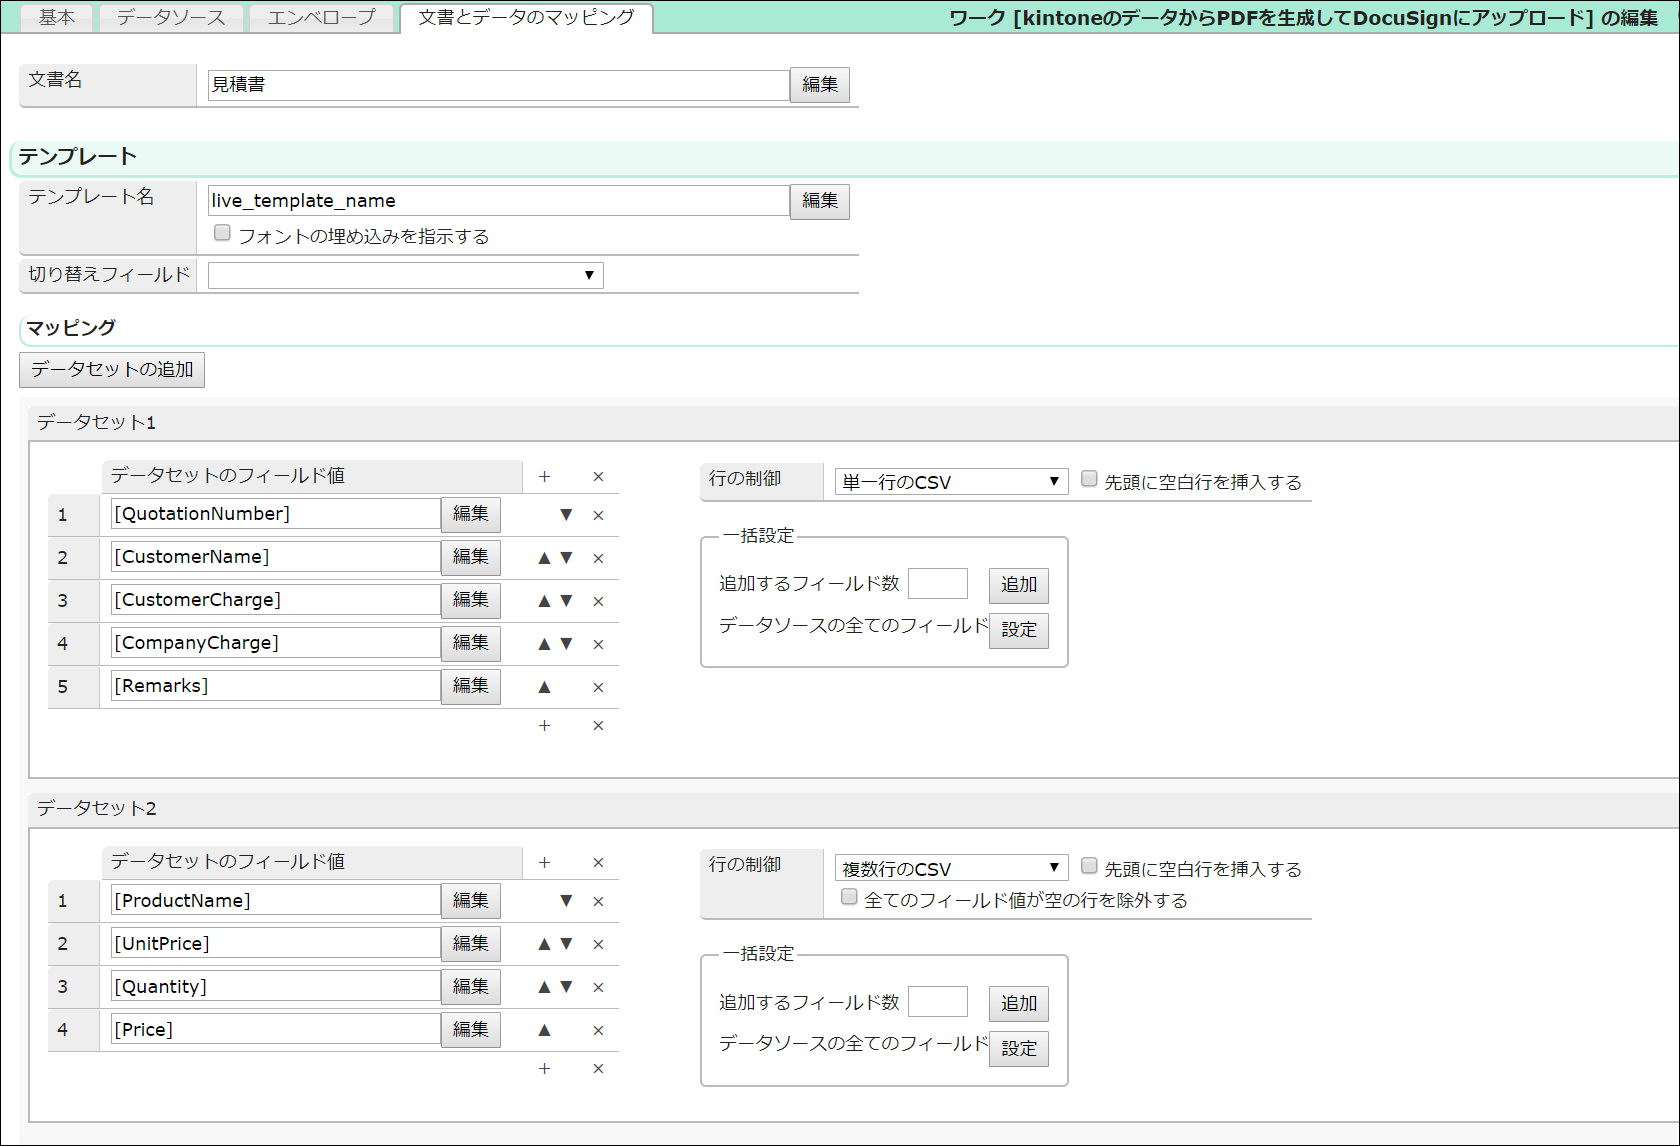Viewport: 1680px width, 1146px height.
Task: Open the 切り替えフィールド dropdown
Action: (405, 275)
